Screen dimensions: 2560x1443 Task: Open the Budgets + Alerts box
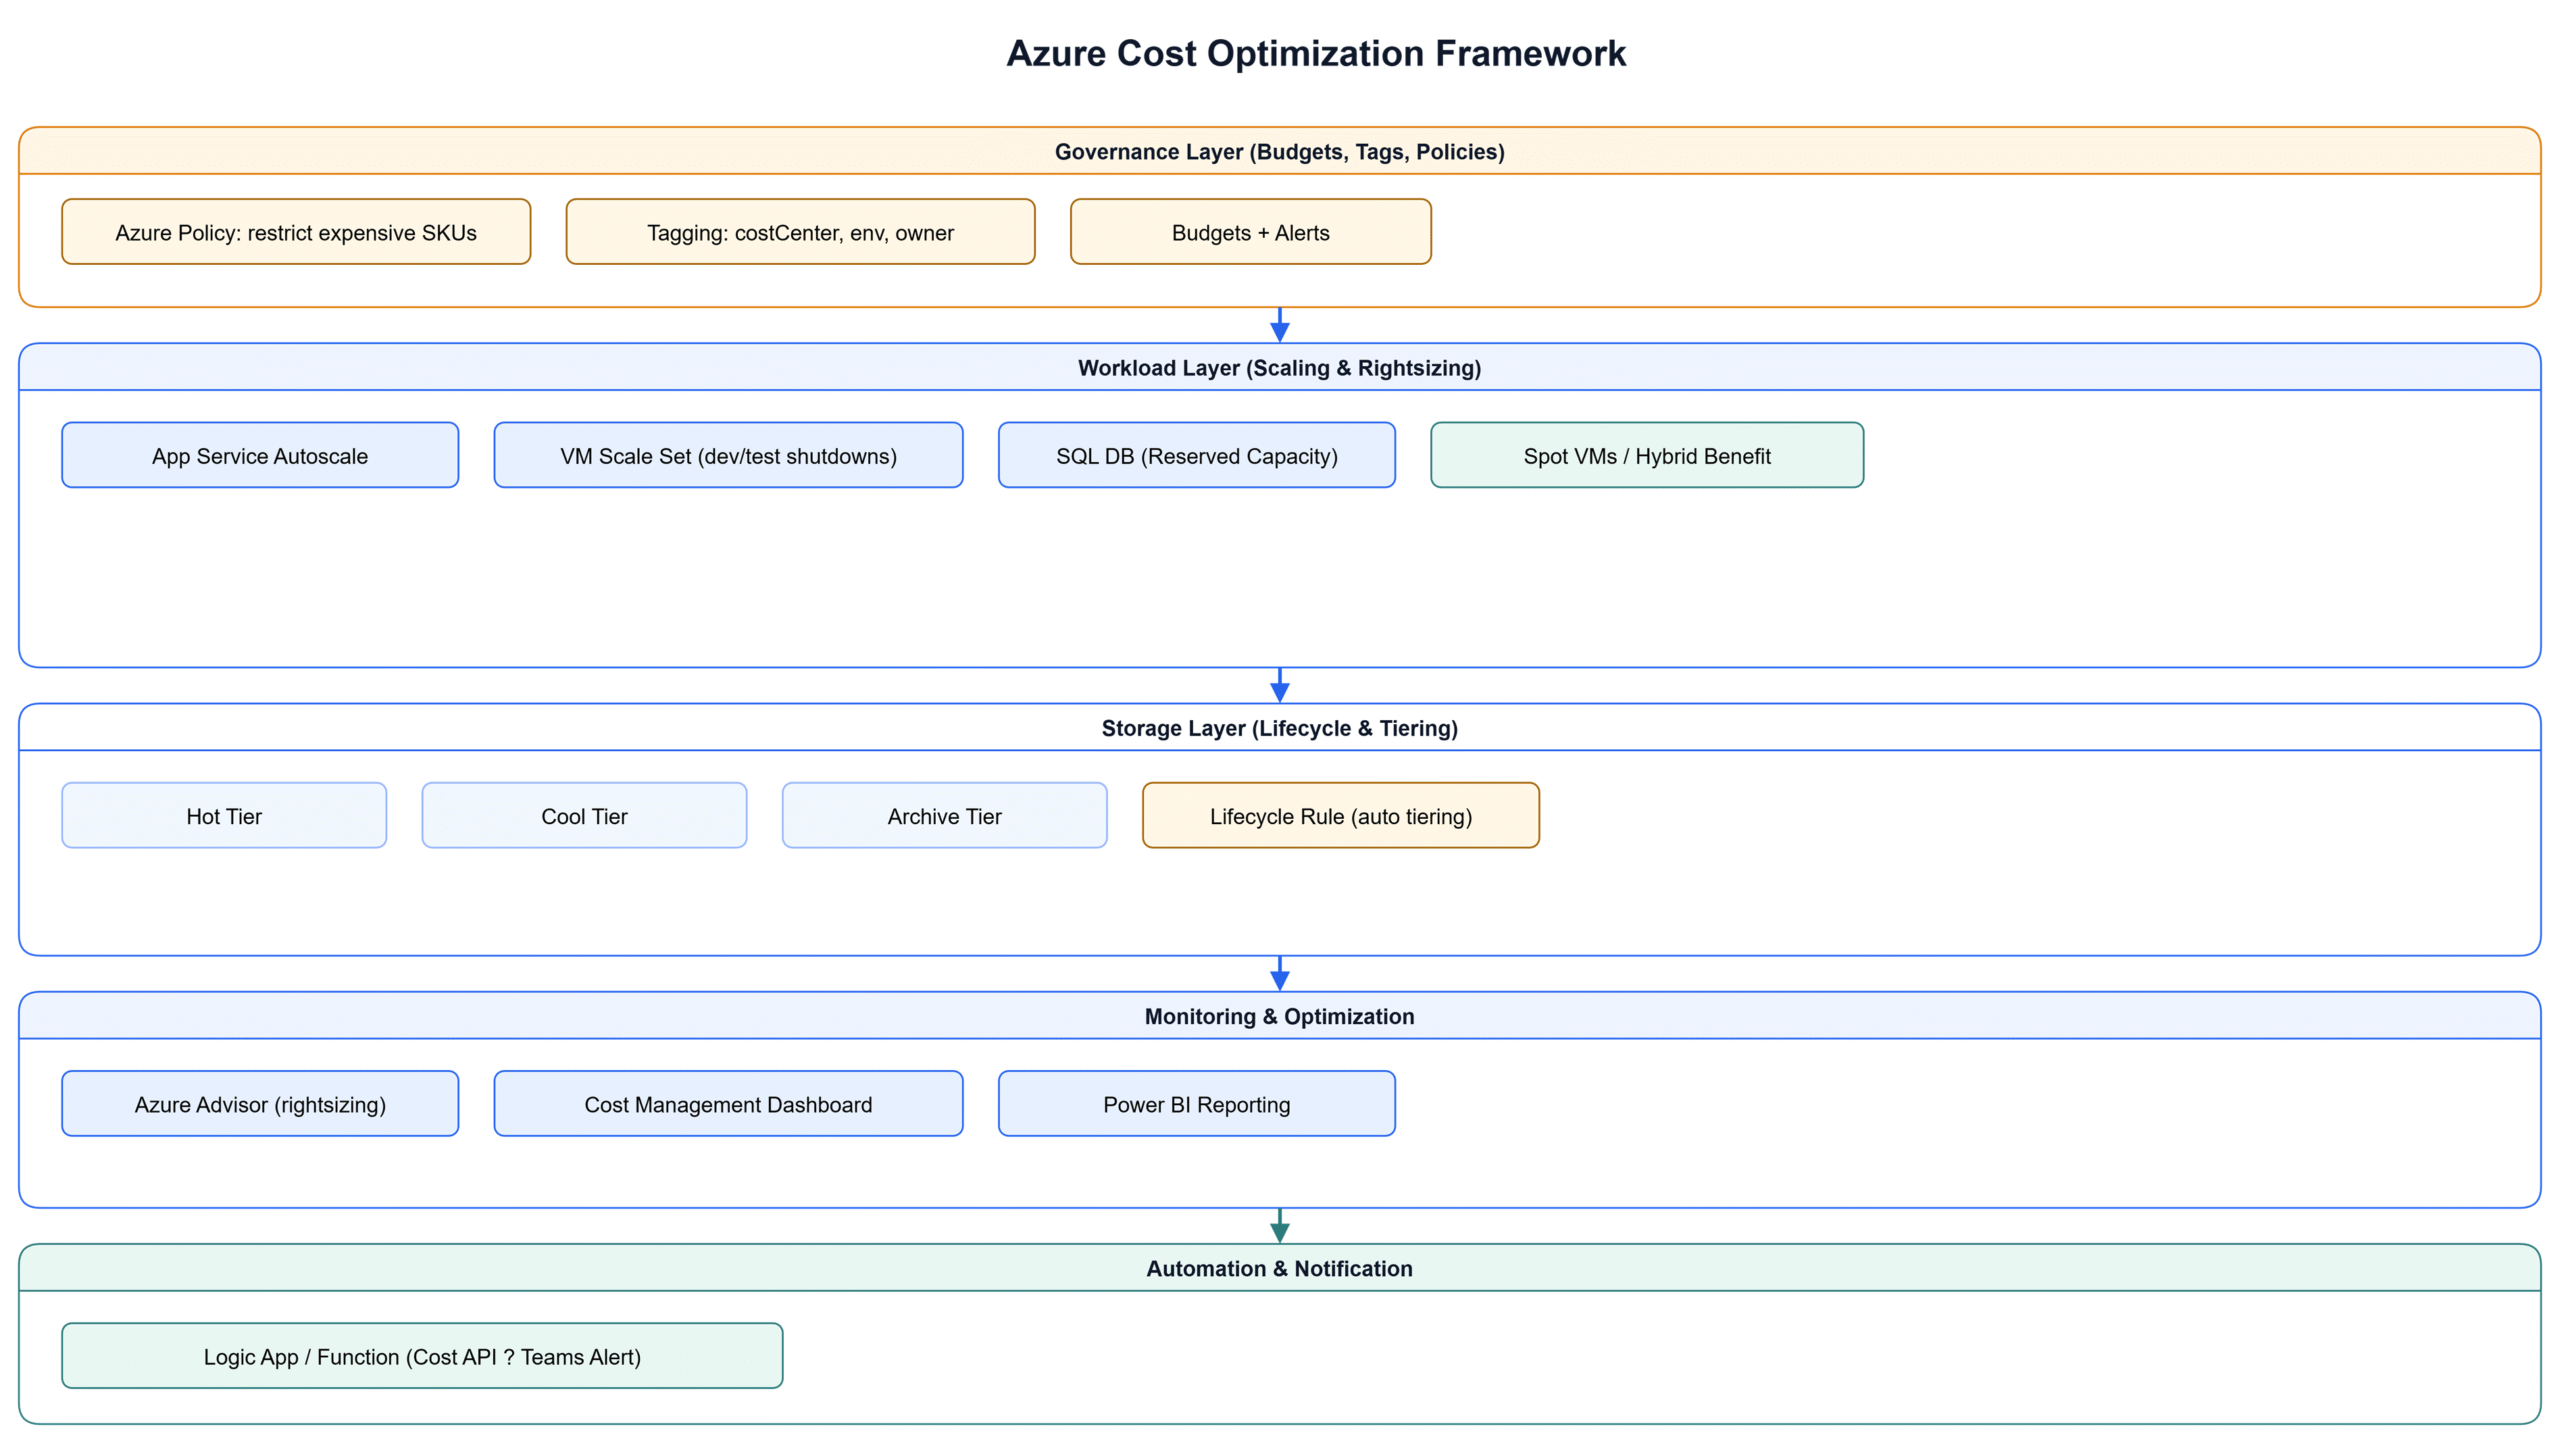coord(1250,232)
